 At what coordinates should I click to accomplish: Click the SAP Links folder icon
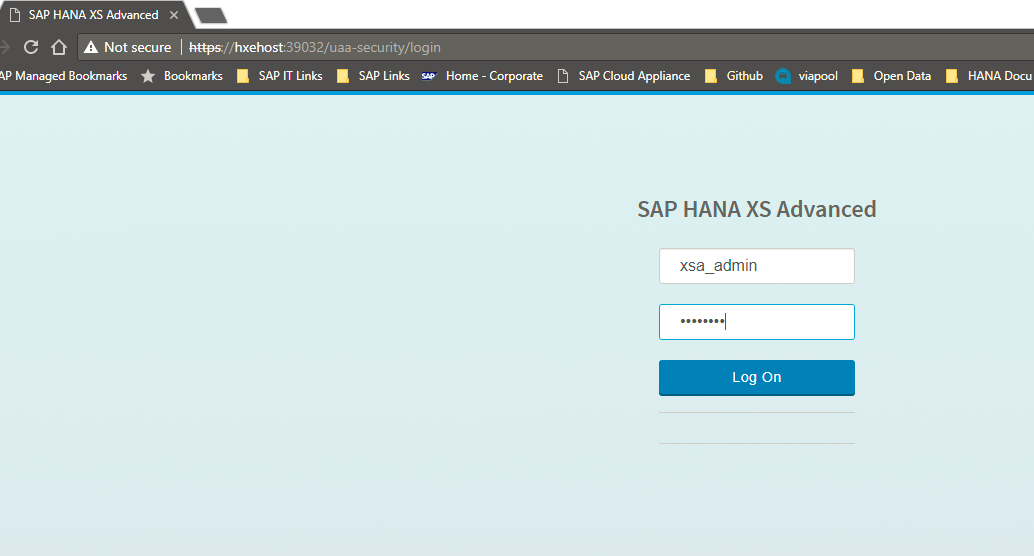click(343, 76)
